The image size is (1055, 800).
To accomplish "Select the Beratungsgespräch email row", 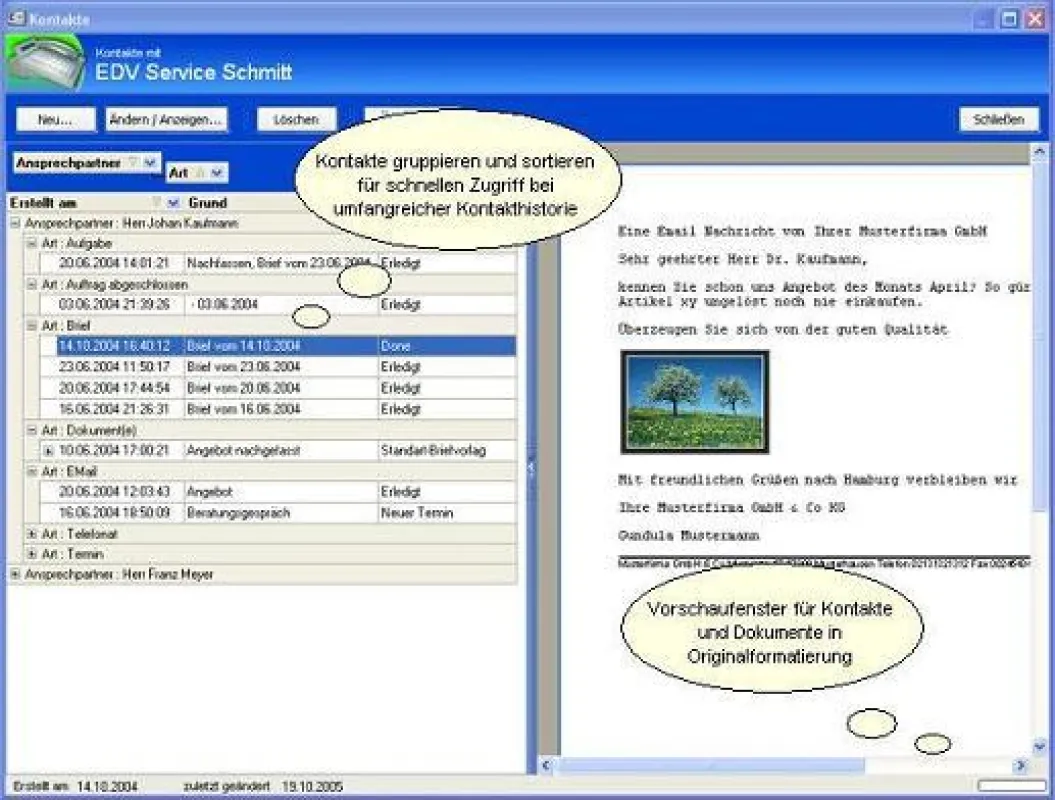I will [278, 513].
